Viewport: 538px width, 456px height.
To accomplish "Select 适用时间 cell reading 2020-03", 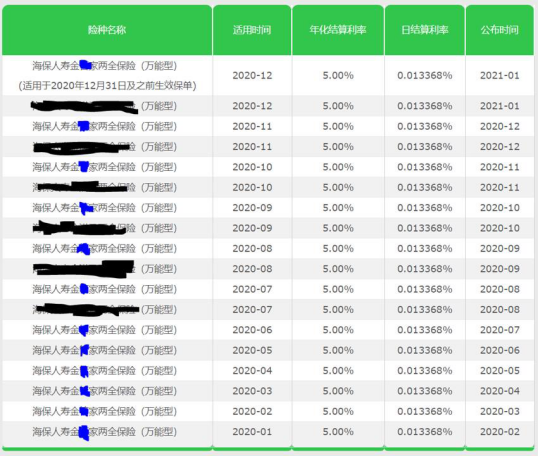I will click(x=252, y=391).
